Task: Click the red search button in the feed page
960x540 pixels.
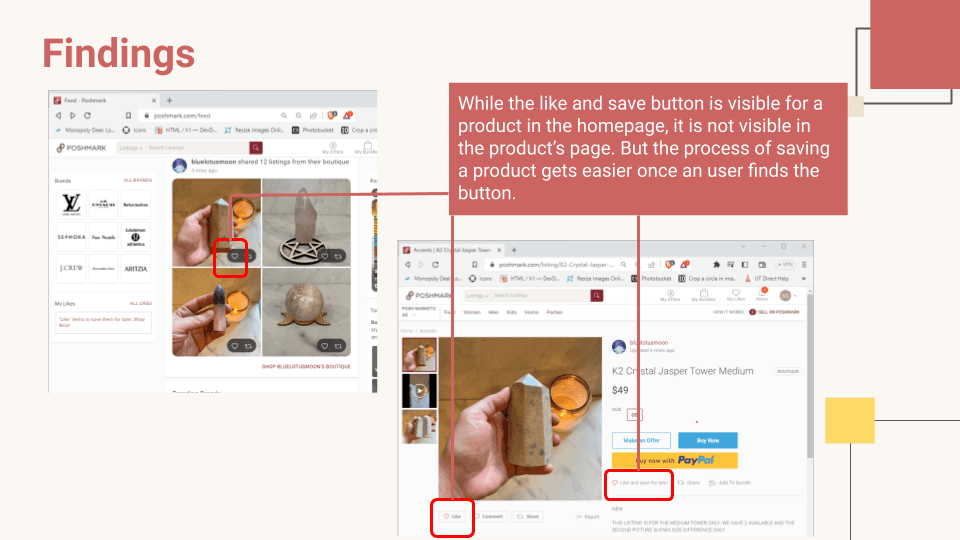Action: [x=256, y=148]
